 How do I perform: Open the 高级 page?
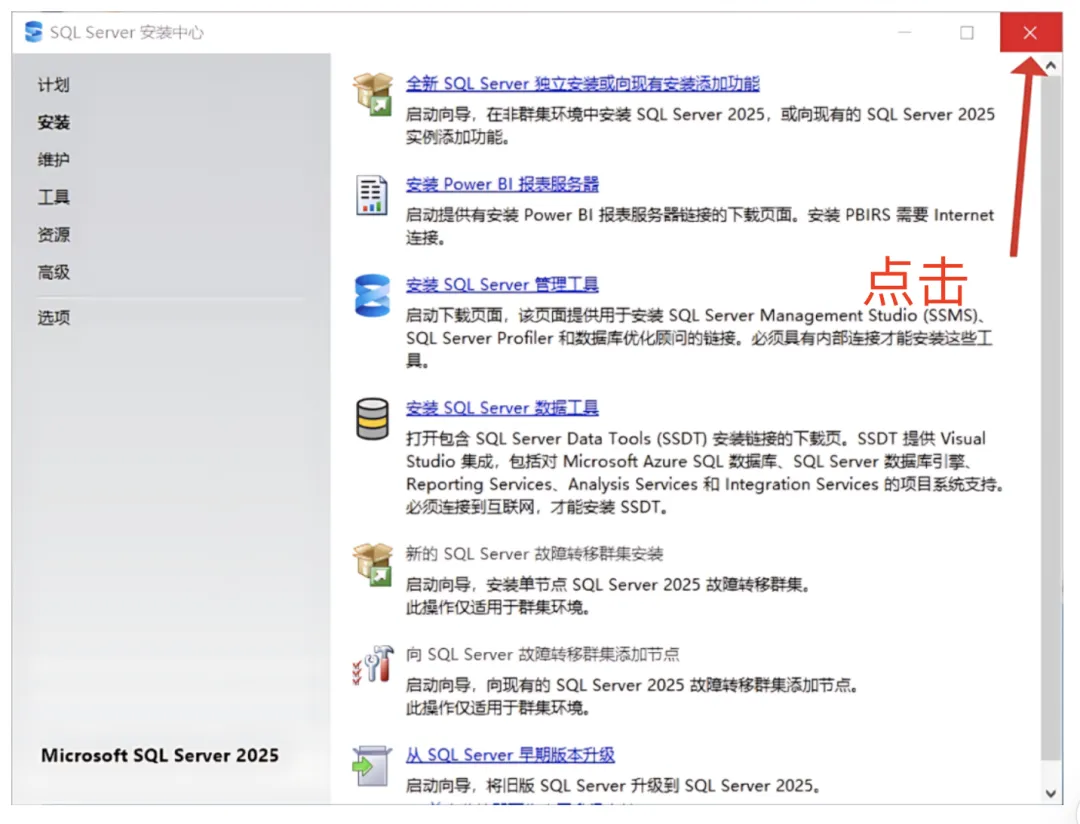pos(54,272)
